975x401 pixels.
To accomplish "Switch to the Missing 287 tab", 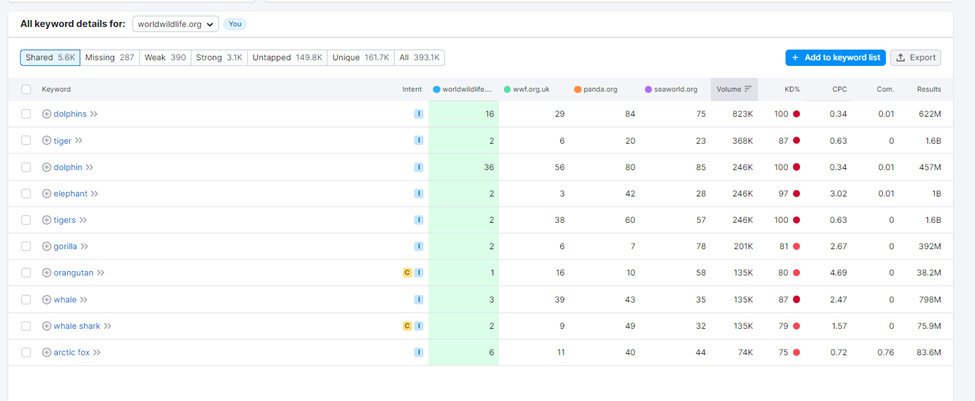I will point(109,58).
